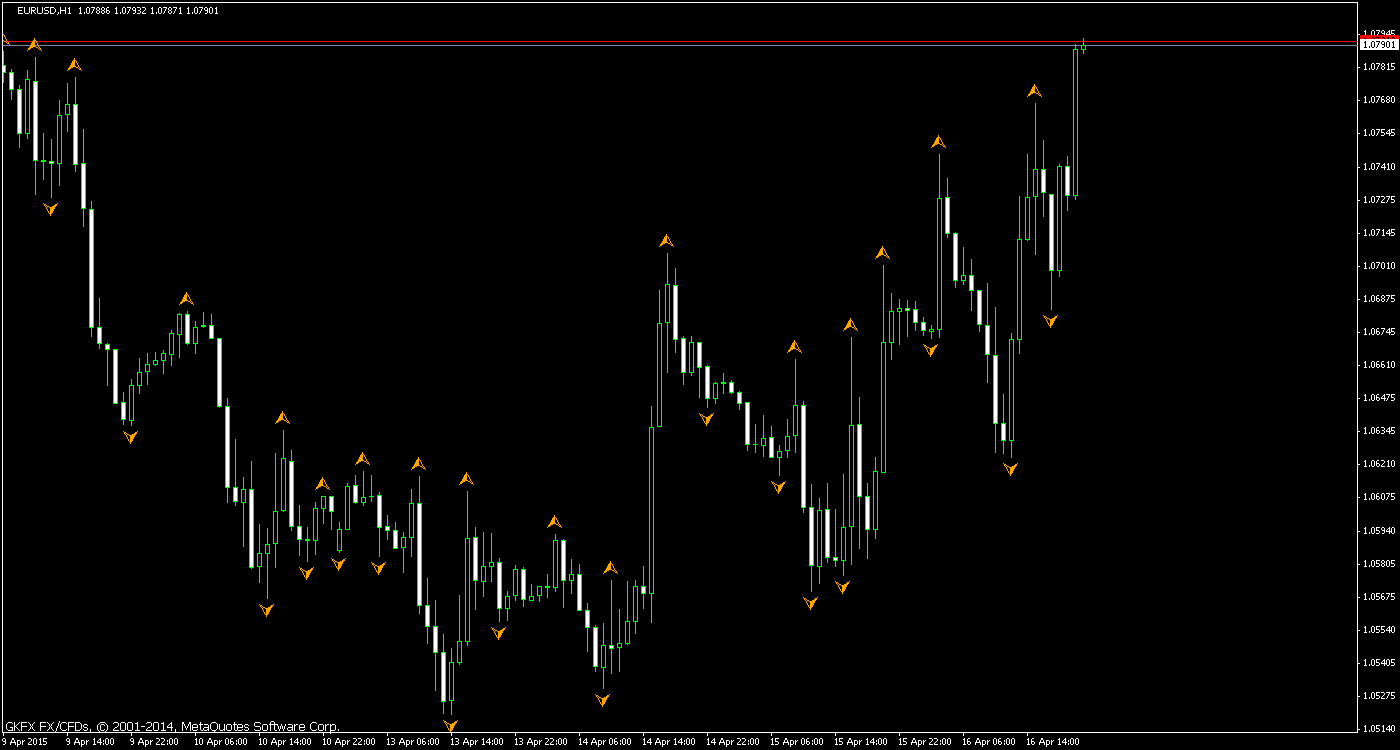Select the up-arrow signal above the 10 Apr 06:00 peak

click(185, 296)
